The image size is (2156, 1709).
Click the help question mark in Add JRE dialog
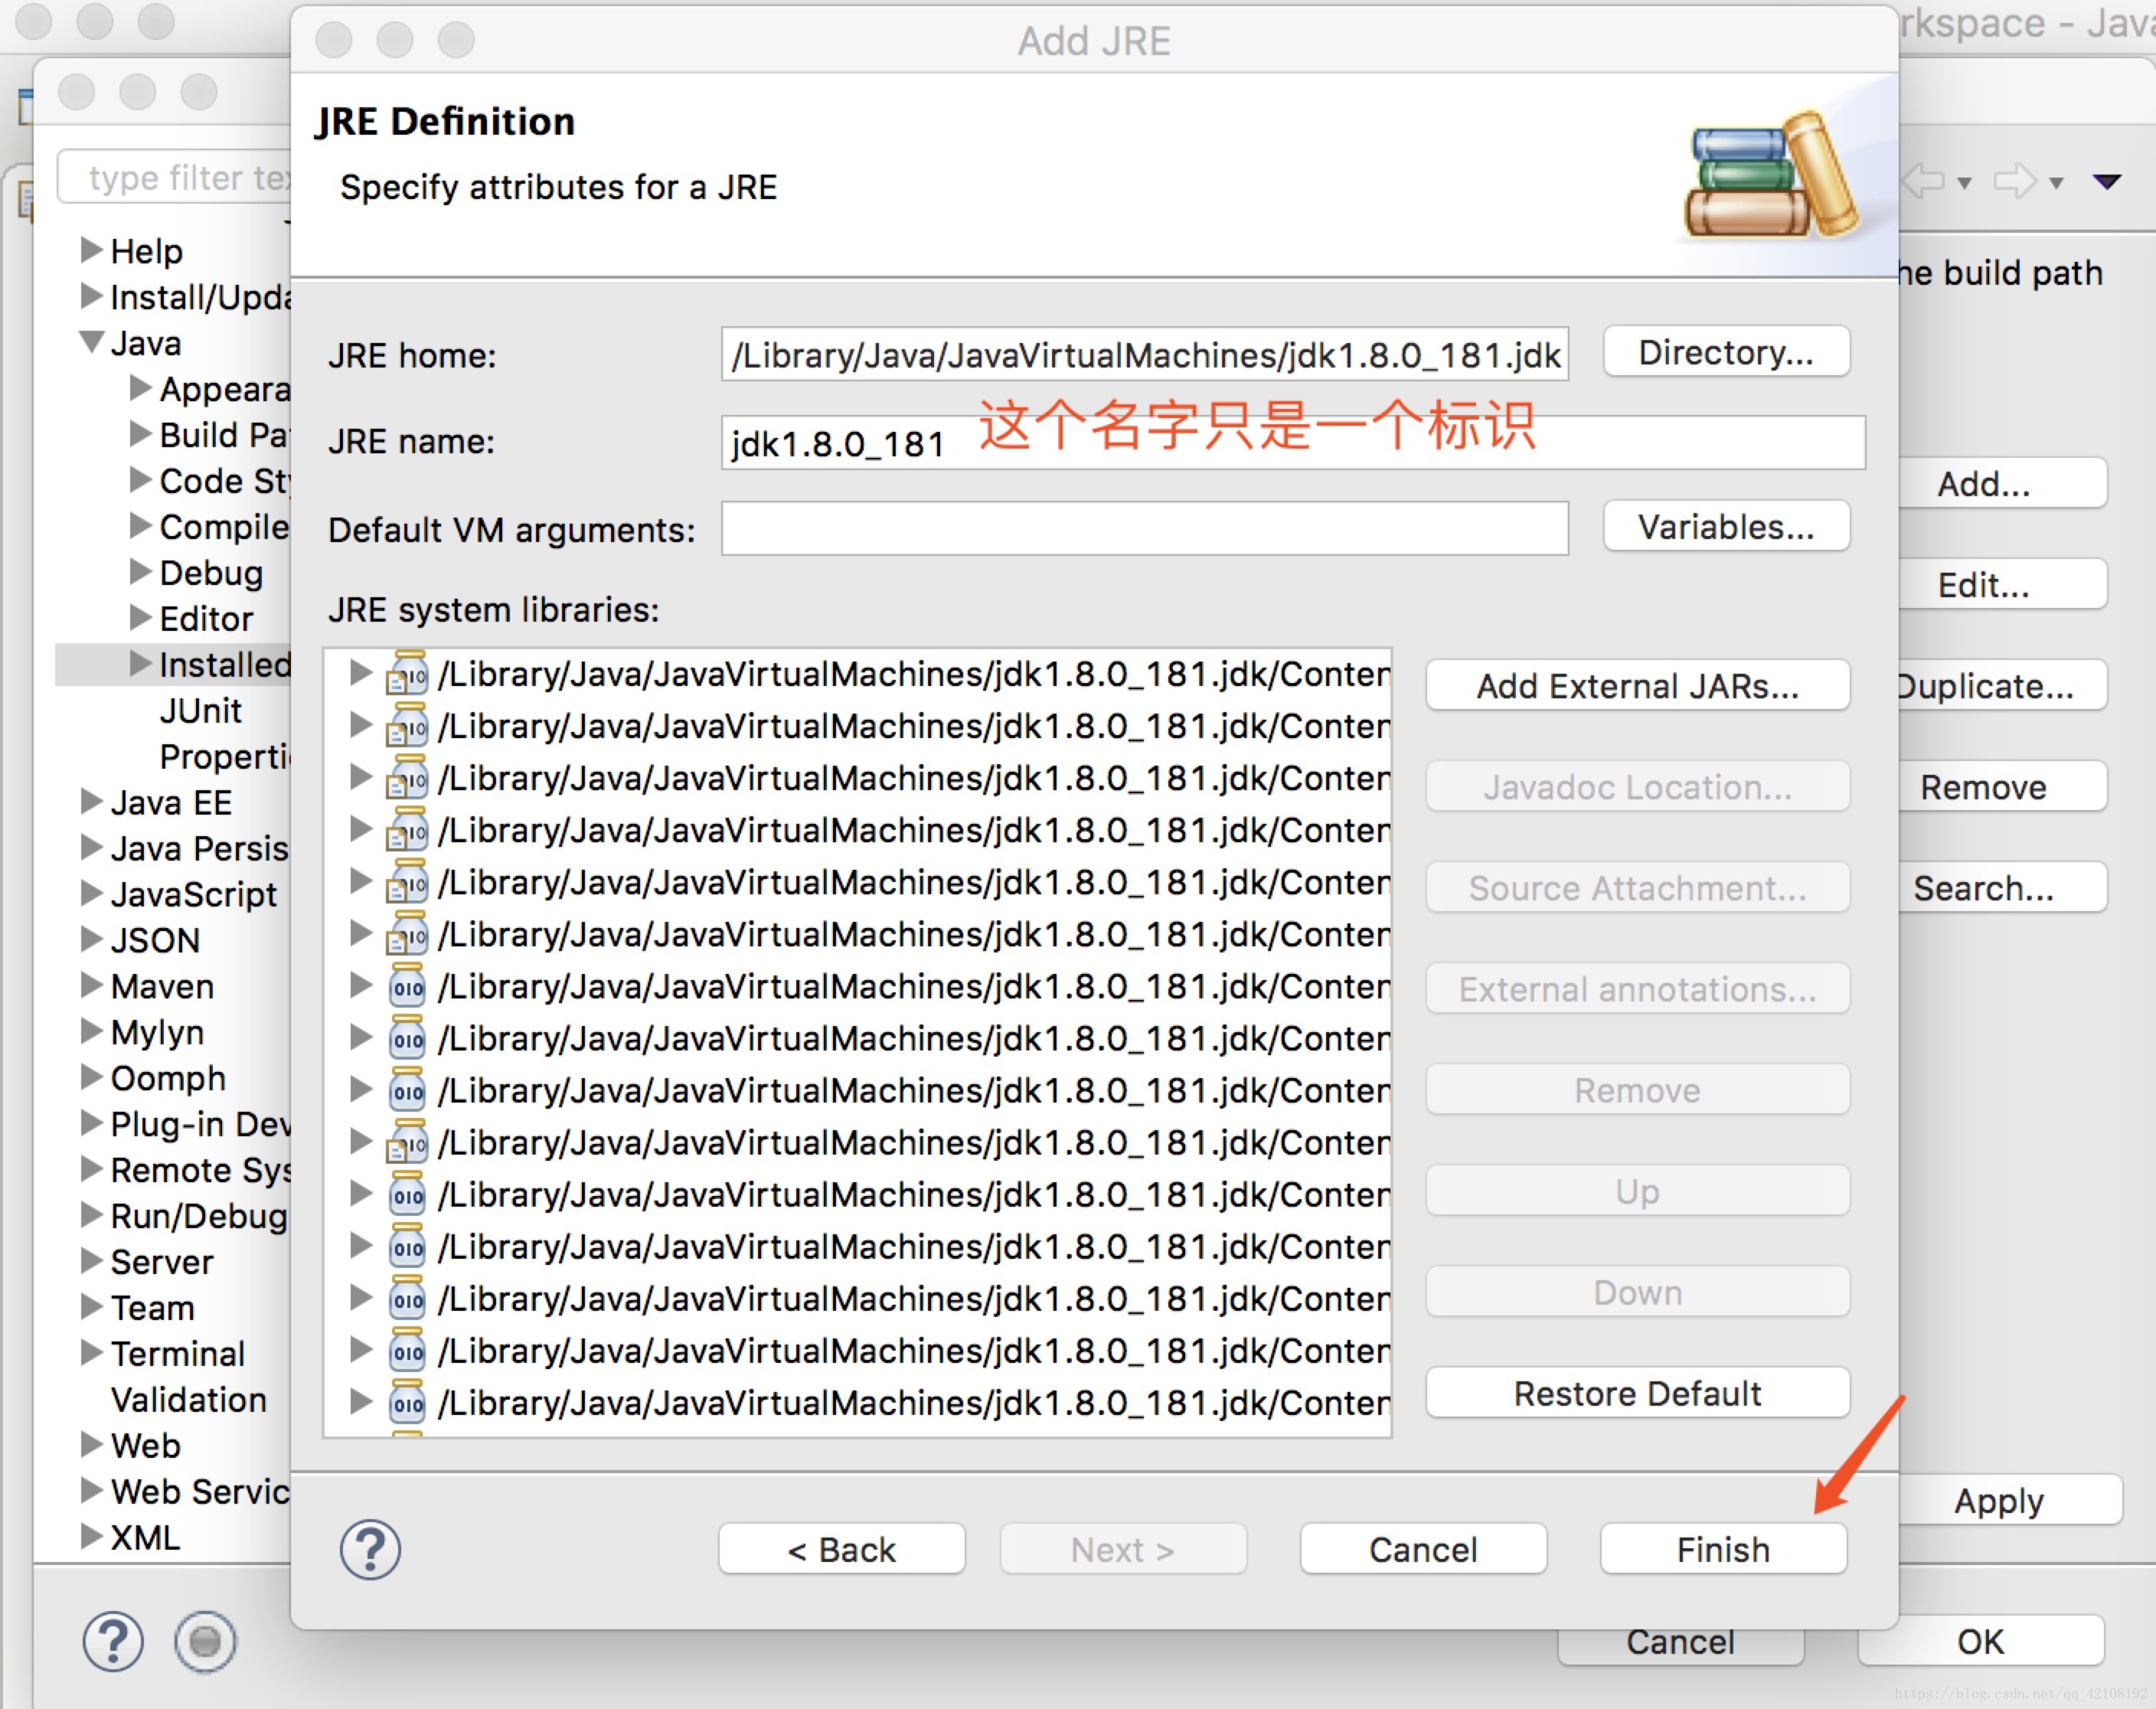[370, 1549]
